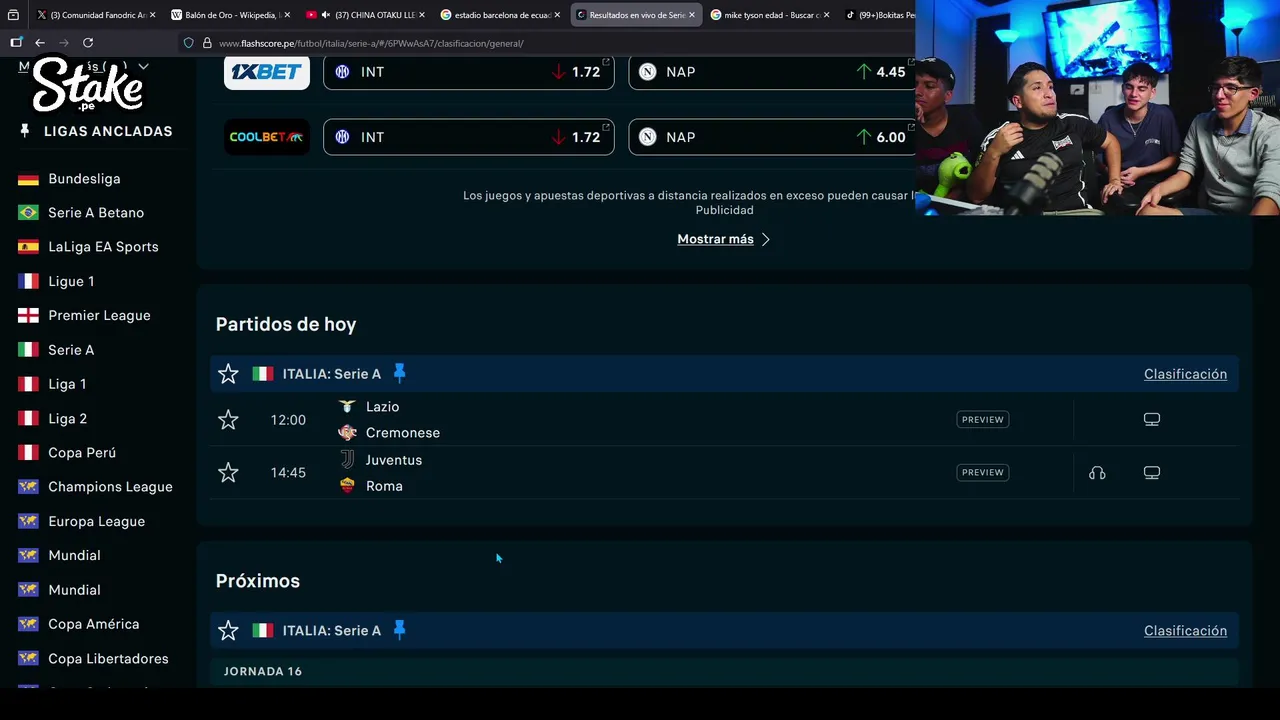Click the padlock site security icon

tap(207, 43)
